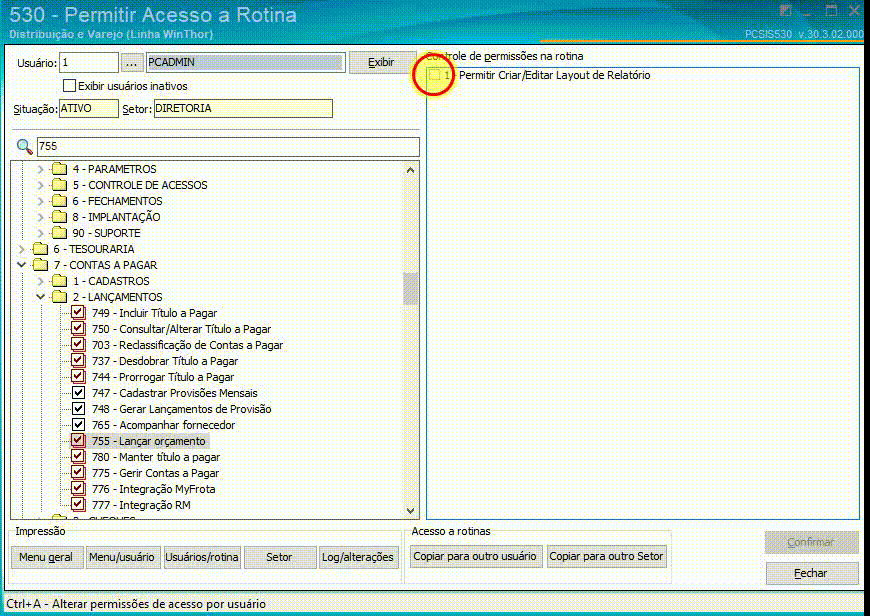Viewport: 870px width, 616px height.
Task: Click the magnifying glass search icon
Action: 24,147
